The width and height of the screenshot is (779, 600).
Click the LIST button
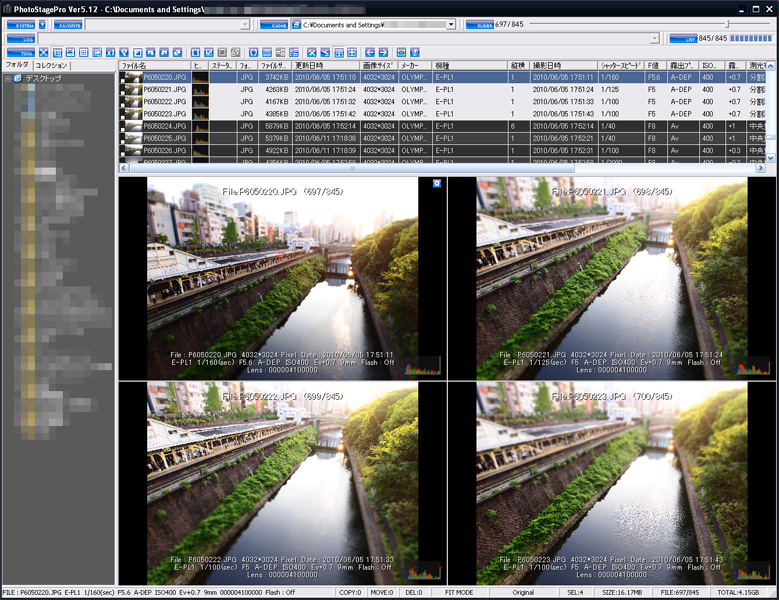point(684,39)
